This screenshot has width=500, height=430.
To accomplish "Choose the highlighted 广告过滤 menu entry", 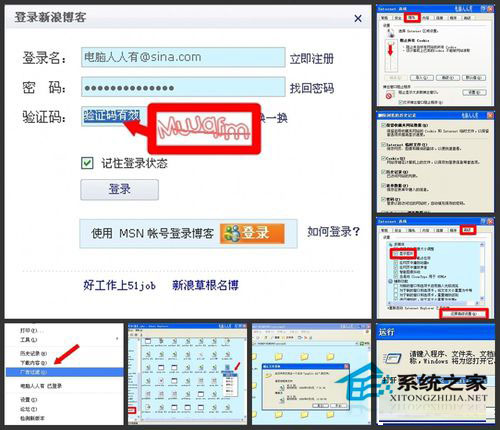I will coord(65,372).
